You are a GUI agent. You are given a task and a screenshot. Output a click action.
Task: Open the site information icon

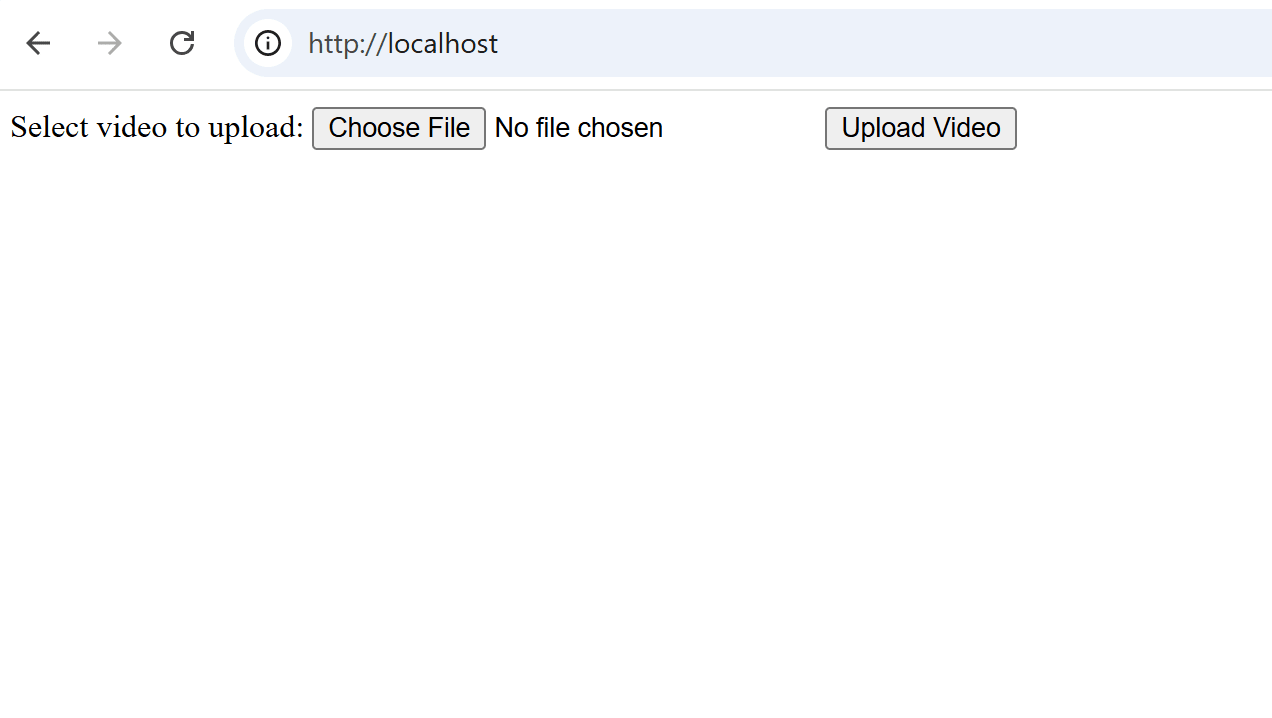(x=267, y=43)
